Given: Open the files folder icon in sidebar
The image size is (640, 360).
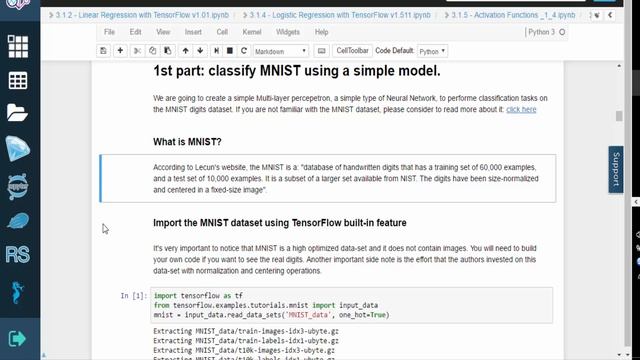Looking at the screenshot, I should coord(17,112).
